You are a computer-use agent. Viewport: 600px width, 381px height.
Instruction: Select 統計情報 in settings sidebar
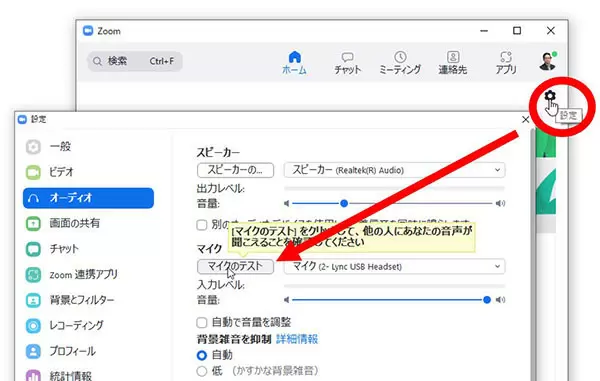[88, 375]
